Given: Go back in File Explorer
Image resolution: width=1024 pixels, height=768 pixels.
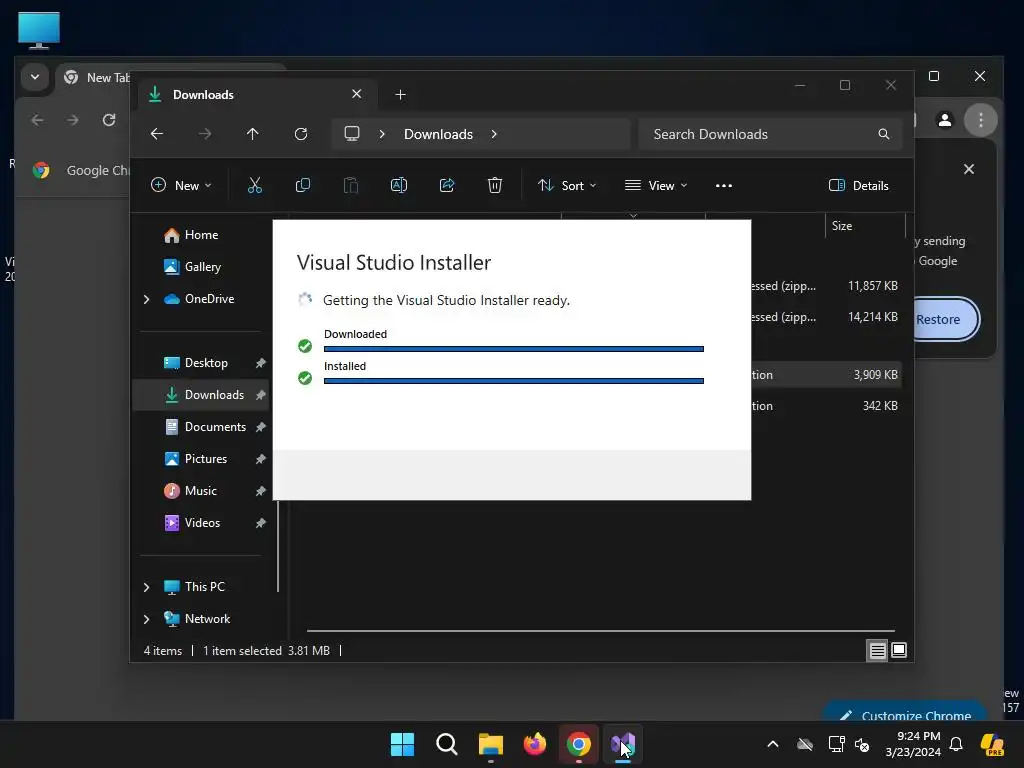Looking at the screenshot, I should pyautogui.click(x=157, y=134).
